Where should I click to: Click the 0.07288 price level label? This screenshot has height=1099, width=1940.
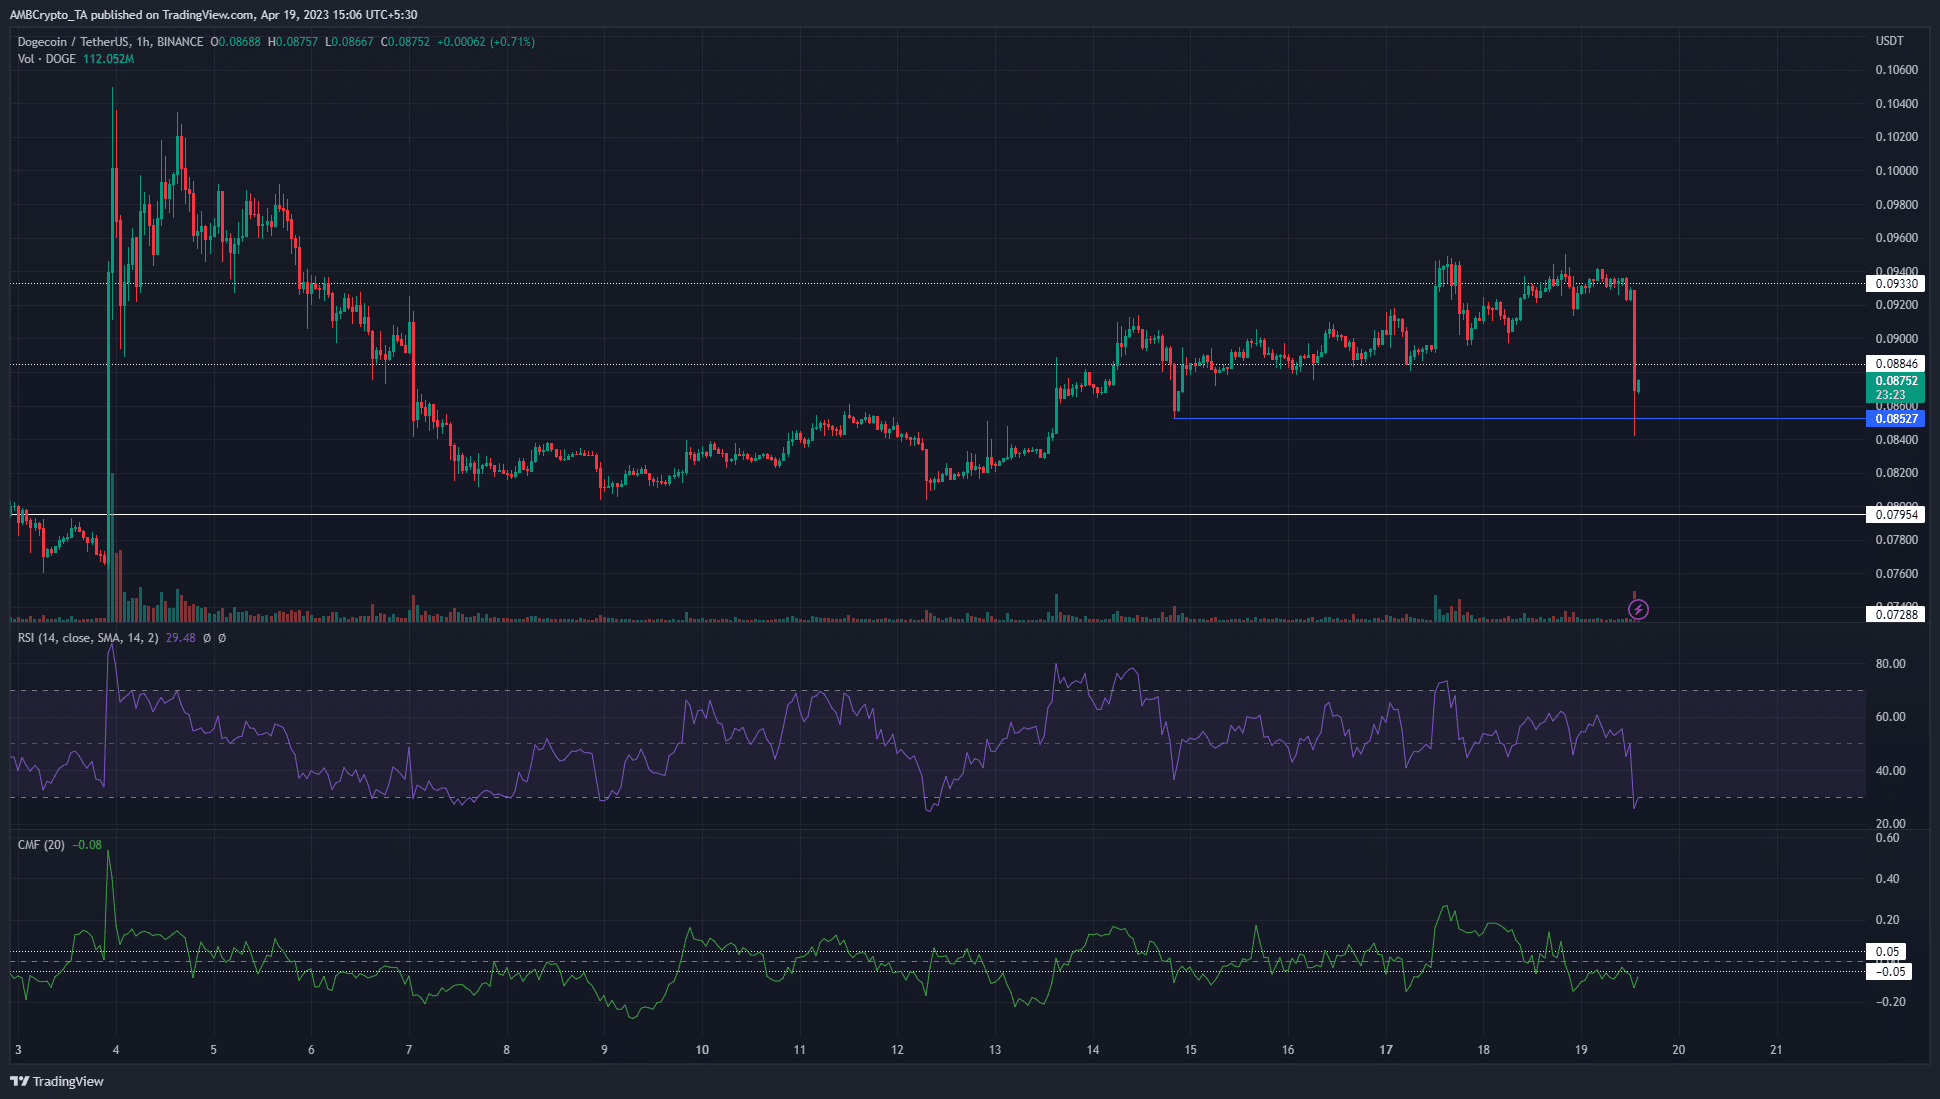[1896, 615]
